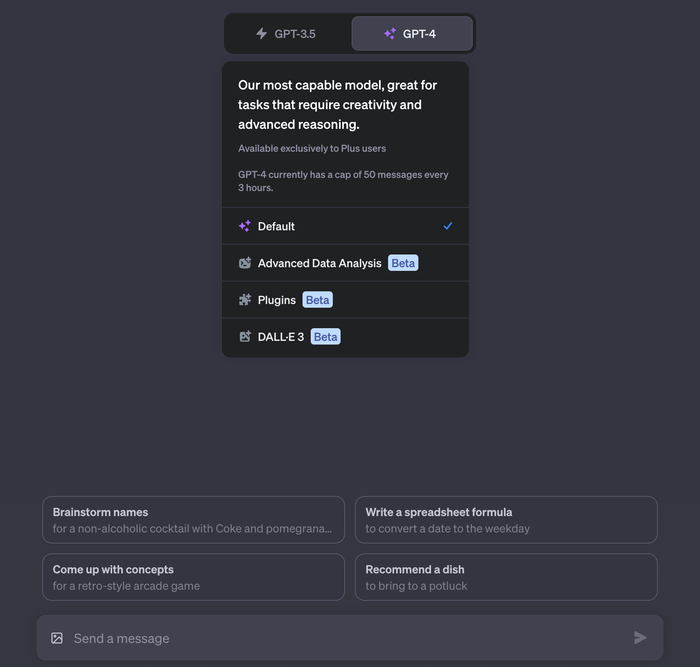Click the Plugins puzzle piece icon

[x=245, y=300]
